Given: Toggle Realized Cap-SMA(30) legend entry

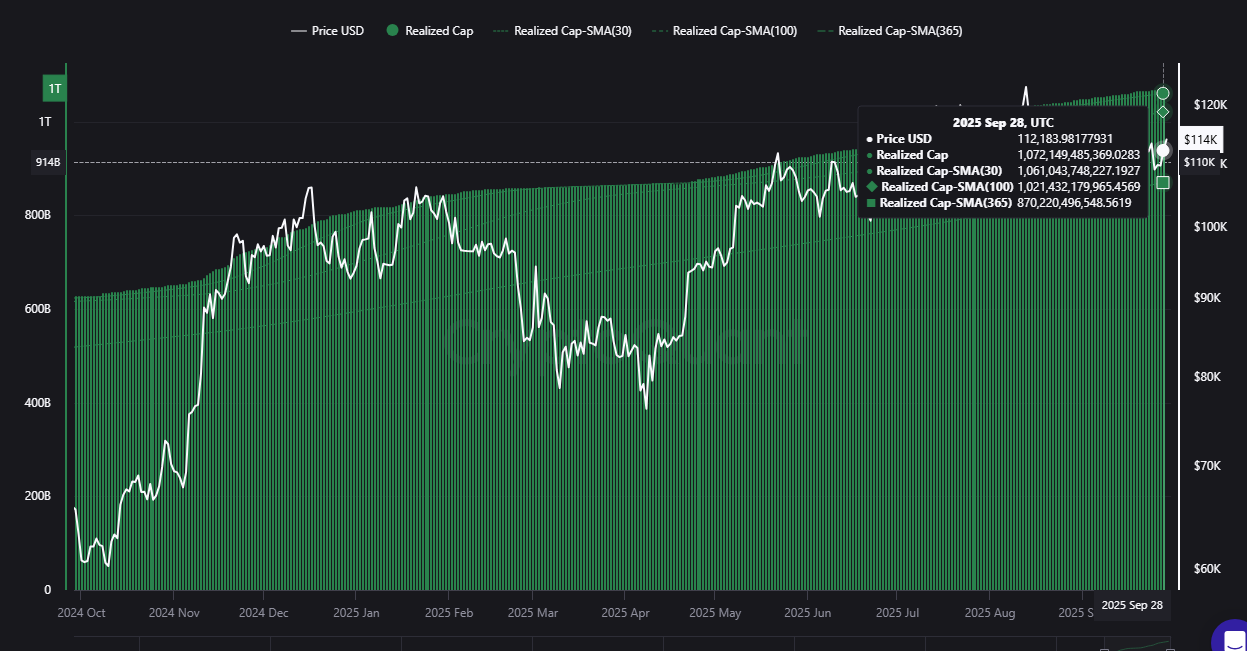Looking at the screenshot, I should (x=562, y=31).
